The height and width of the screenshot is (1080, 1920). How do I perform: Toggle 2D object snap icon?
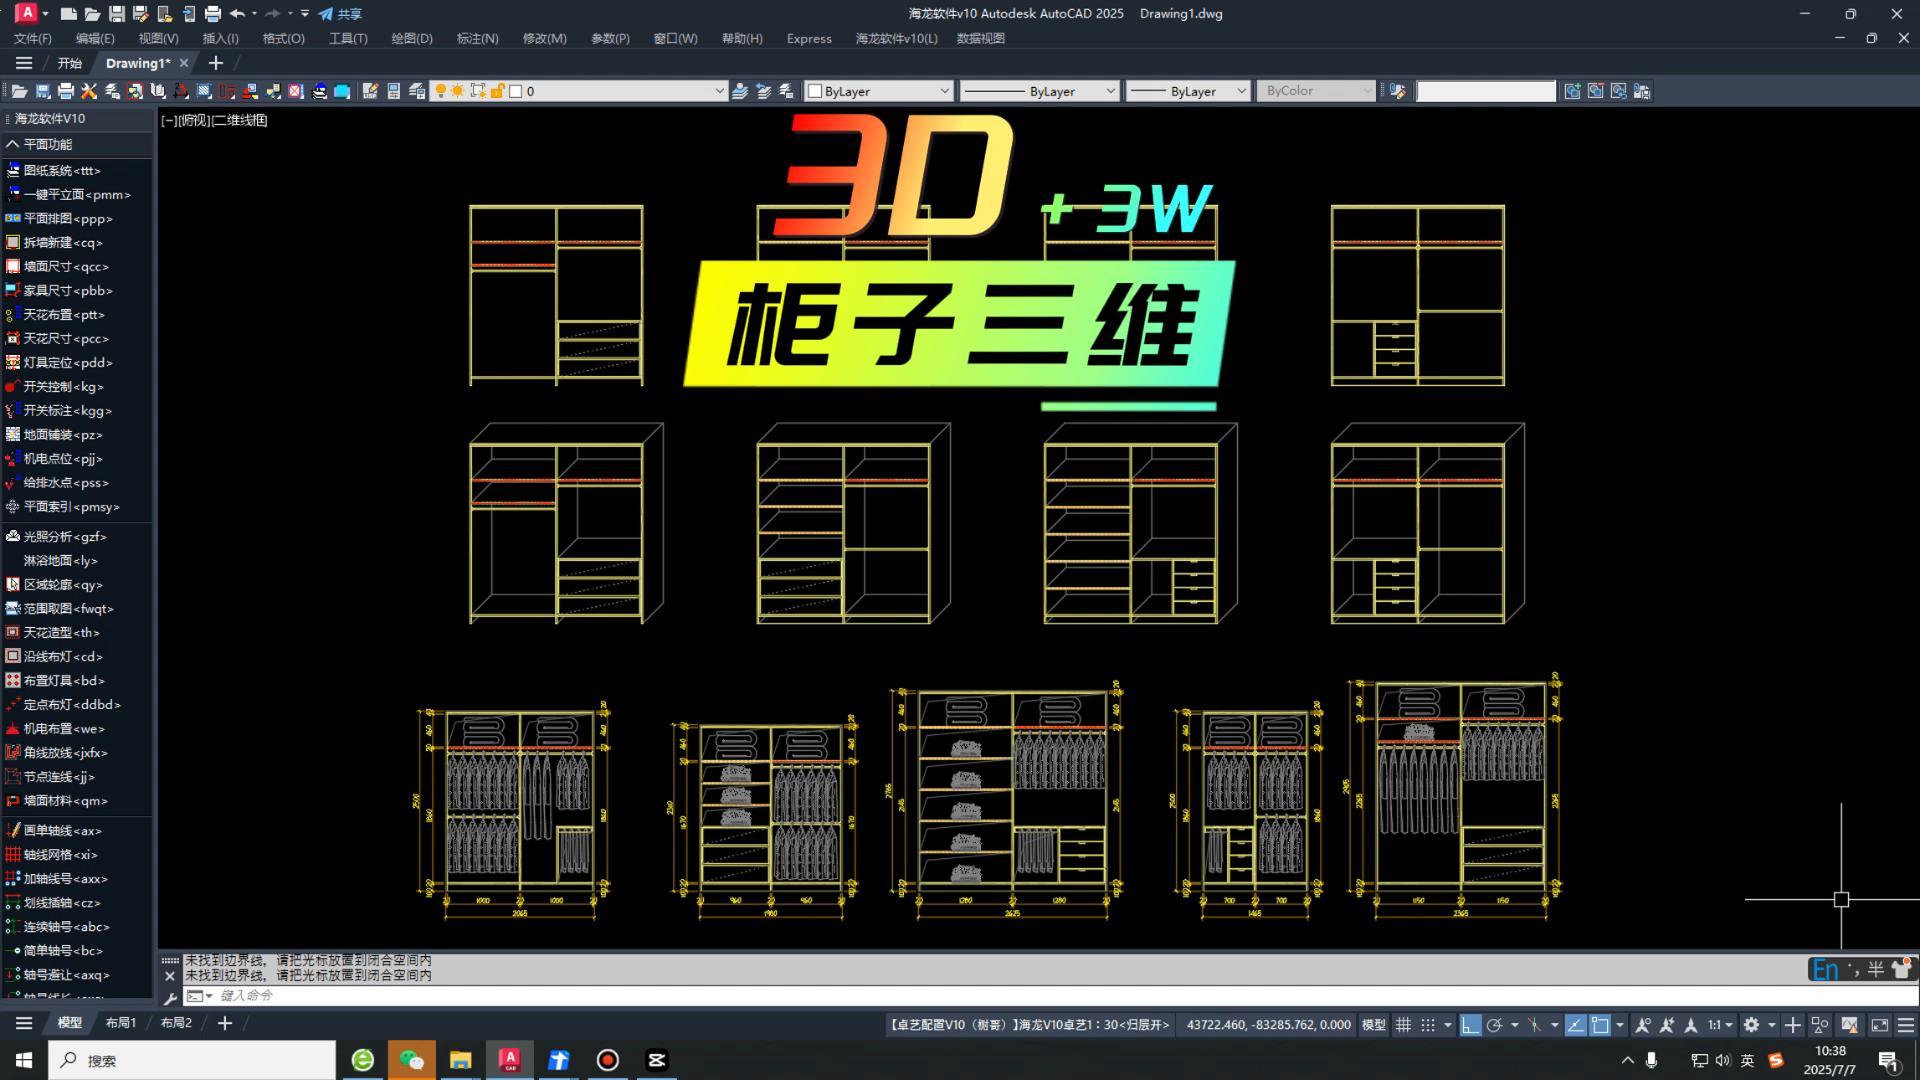pos(1600,1025)
